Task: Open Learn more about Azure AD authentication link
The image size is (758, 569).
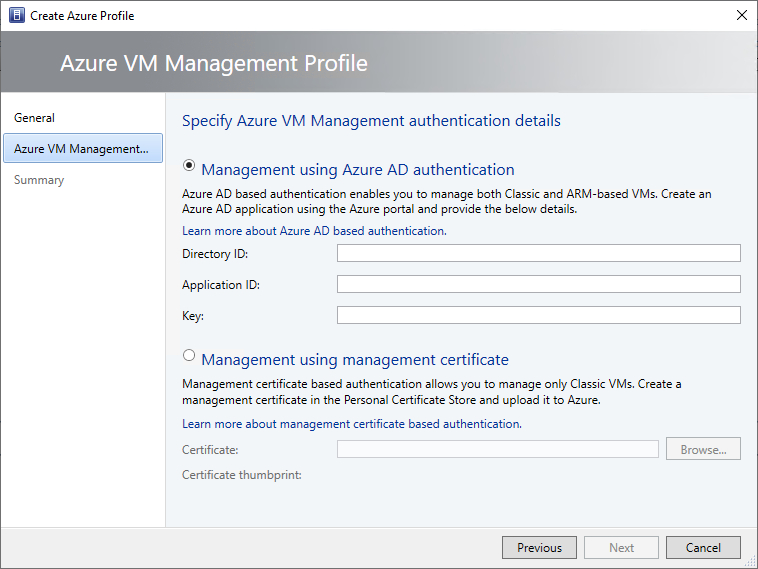Action: 314,231
